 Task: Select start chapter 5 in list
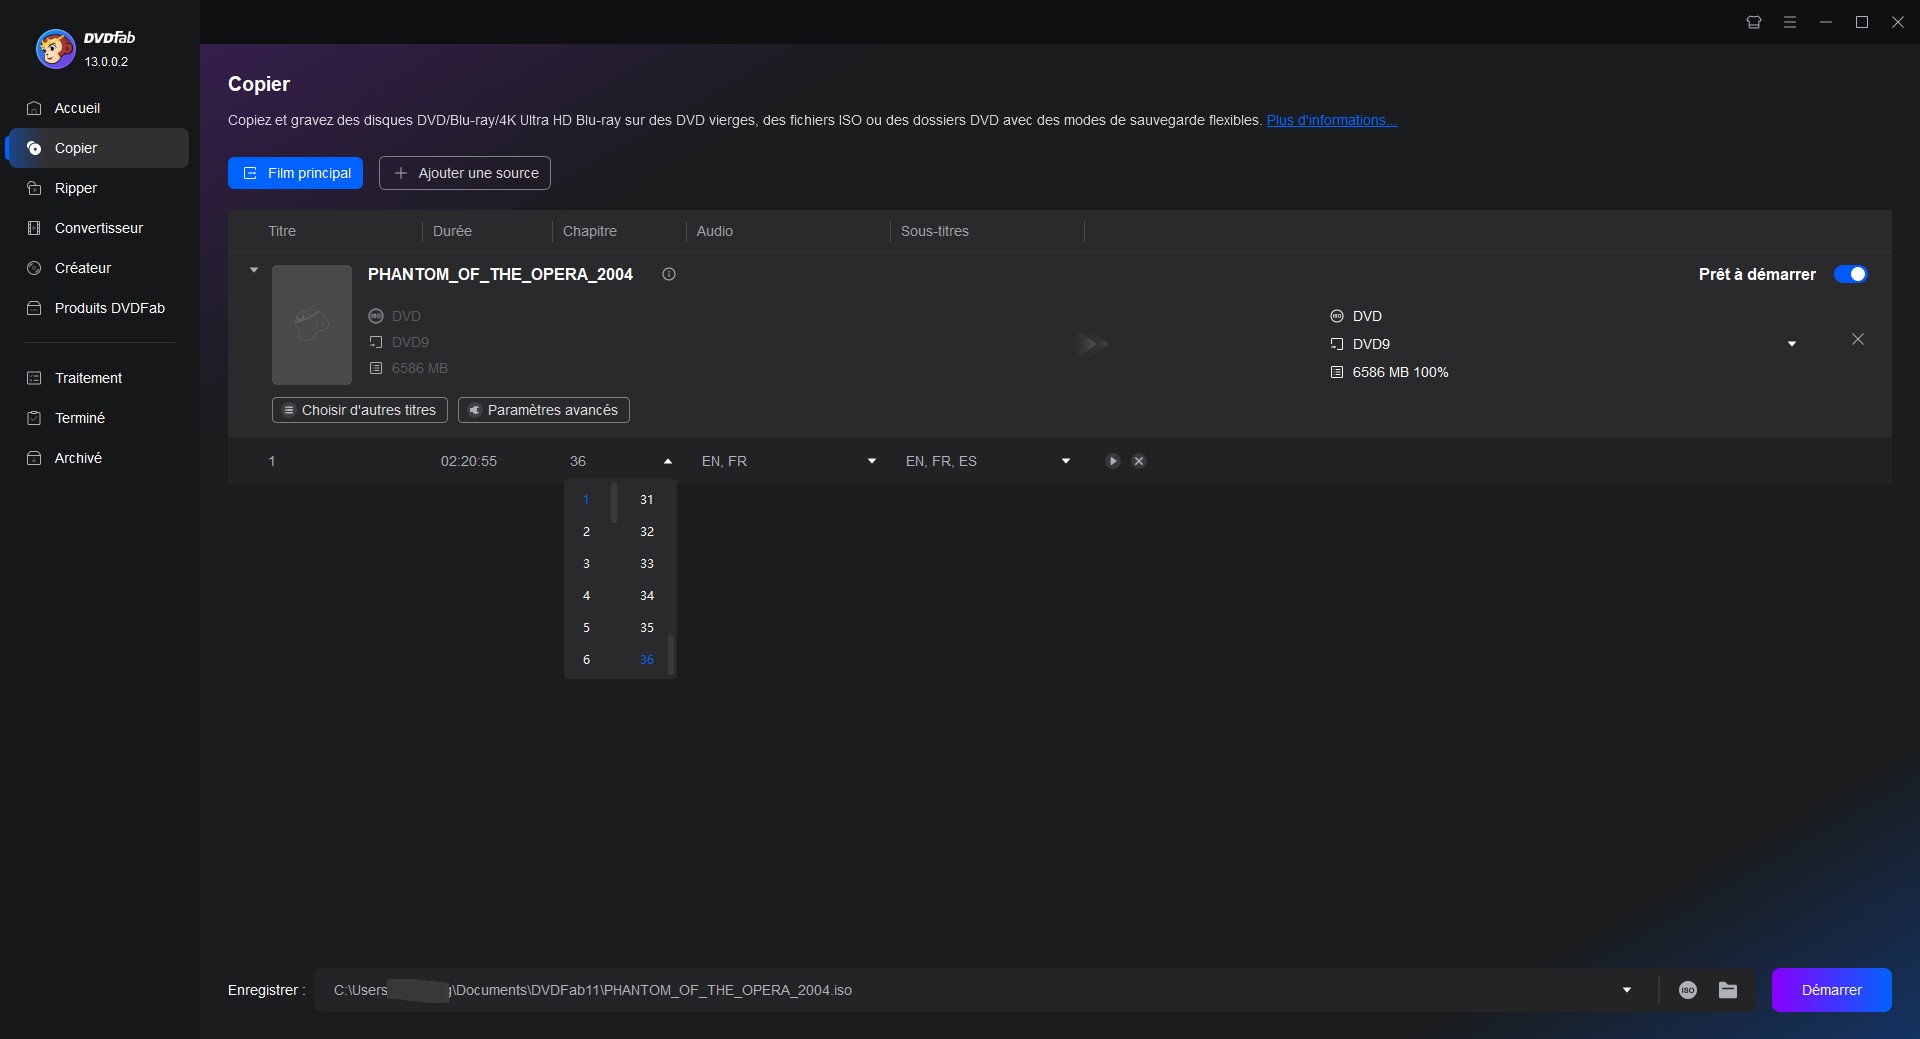pyautogui.click(x=586, y=628)
